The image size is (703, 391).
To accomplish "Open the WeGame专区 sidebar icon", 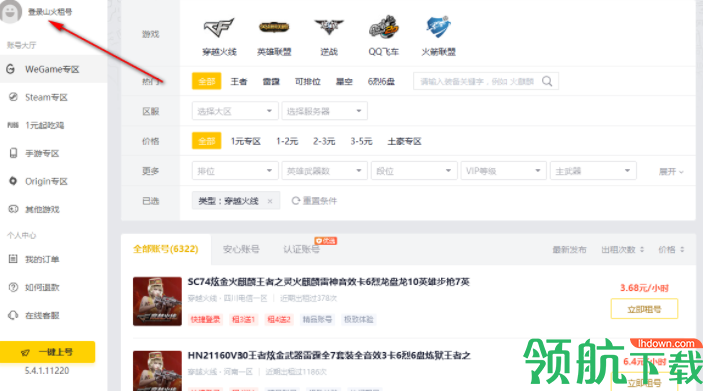I will (11, 69).
